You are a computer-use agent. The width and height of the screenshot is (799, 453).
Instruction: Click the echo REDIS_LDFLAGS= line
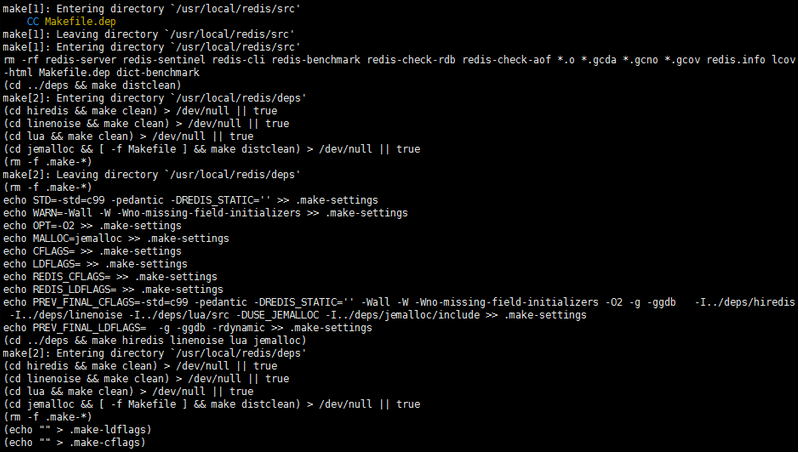point(113,289)
